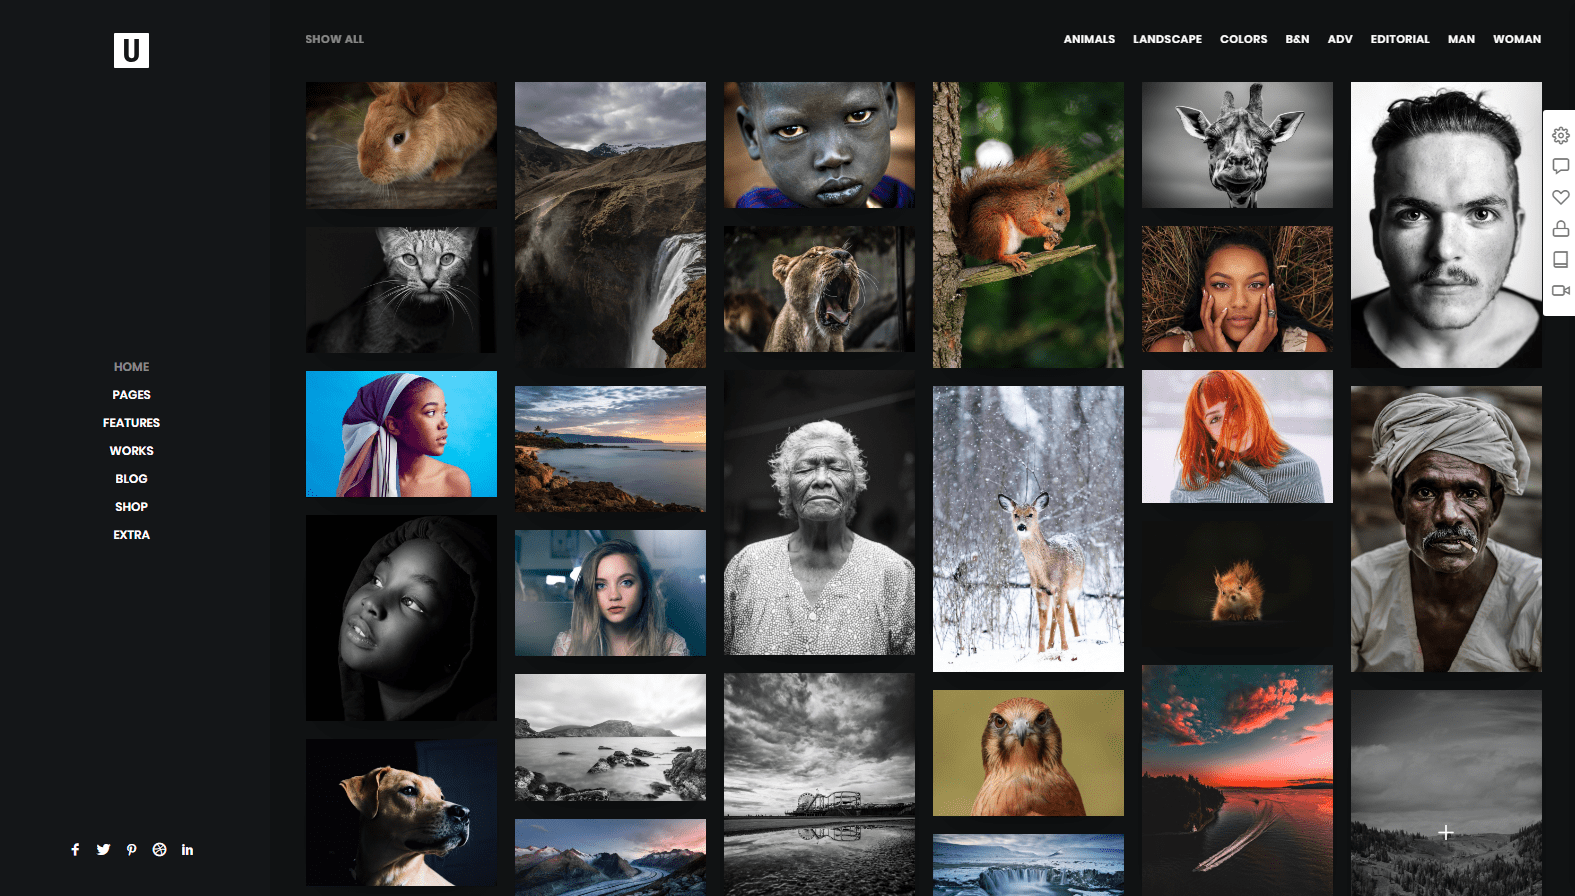1575x896 pixels.
Task: Open the woman lying in hay photo
Action: [x=1237, y=289]
